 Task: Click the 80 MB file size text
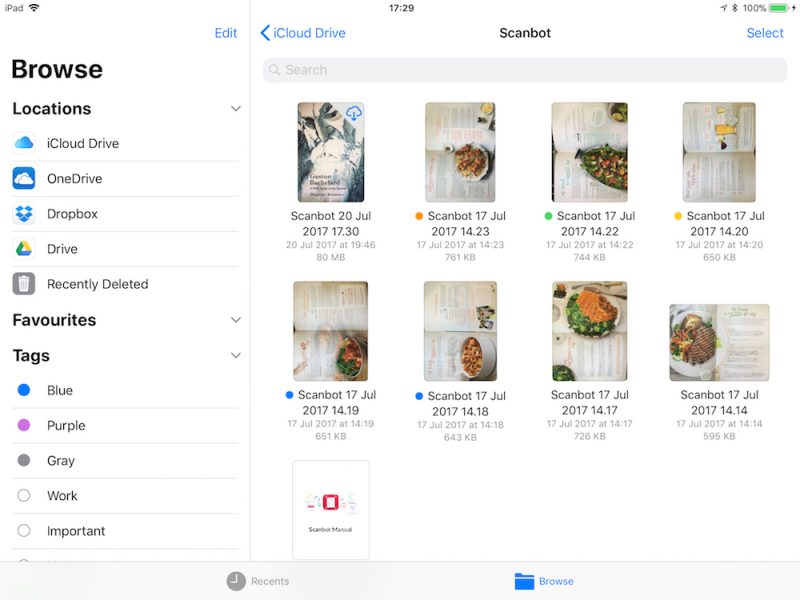(331, 258)
